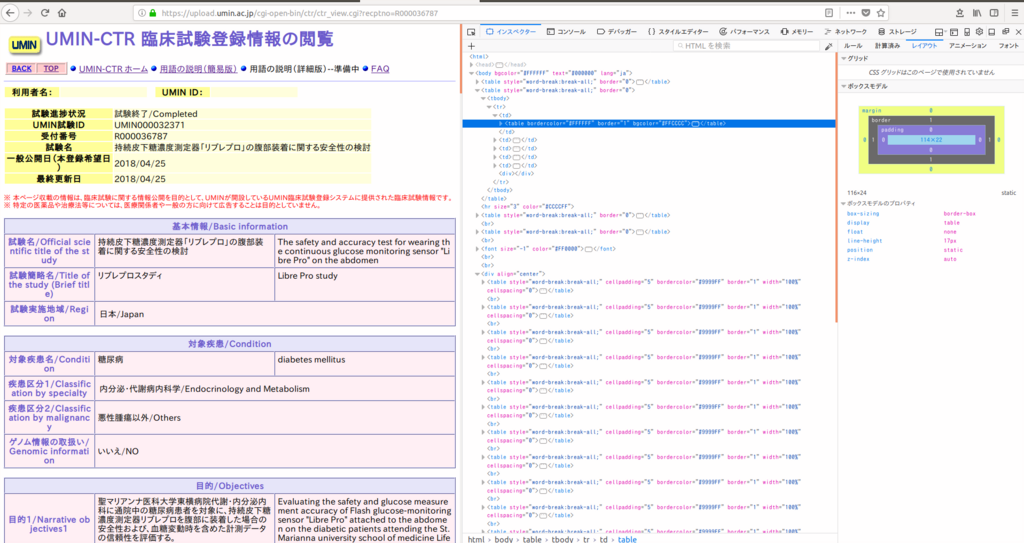Save page to Pocket
The image size is (1024, 543).
865,13
